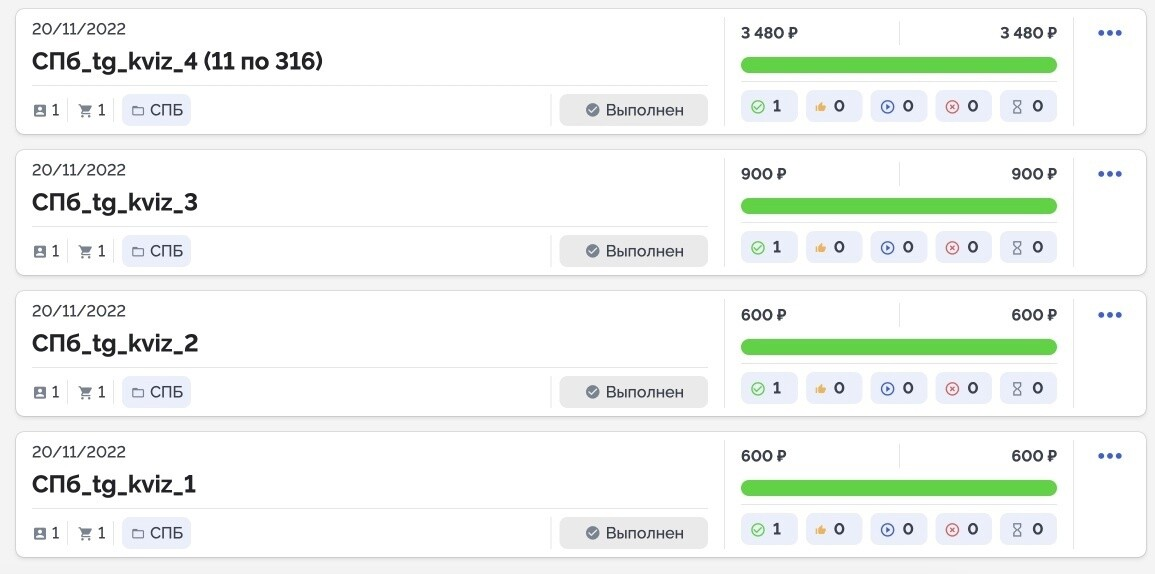Open three-dots menu for СПб_tg_kviz_4
This screenshot has height=574, width=1155.
pos(1109,33)
